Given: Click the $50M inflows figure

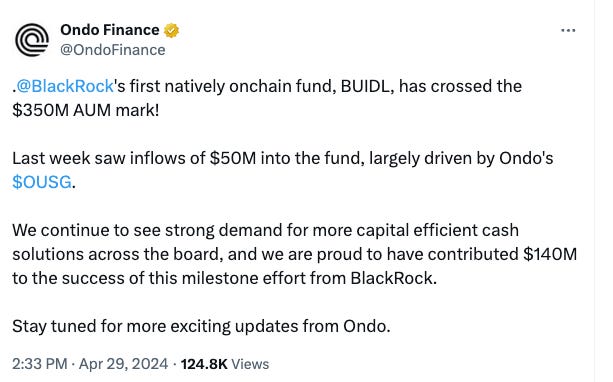Looking at the screenshot, I should tap(233, 158).
